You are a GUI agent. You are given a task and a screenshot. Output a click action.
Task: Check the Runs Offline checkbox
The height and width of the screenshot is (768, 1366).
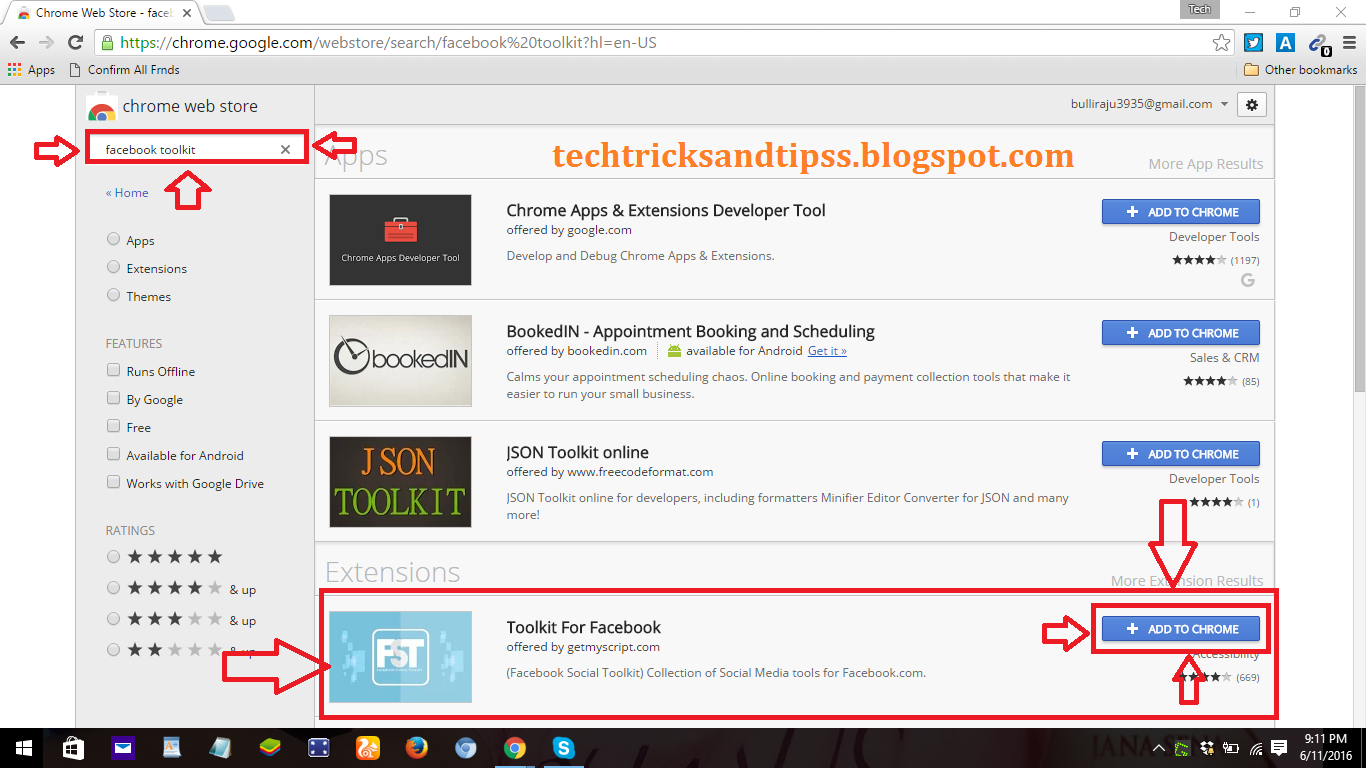click(x=113, y=370)
